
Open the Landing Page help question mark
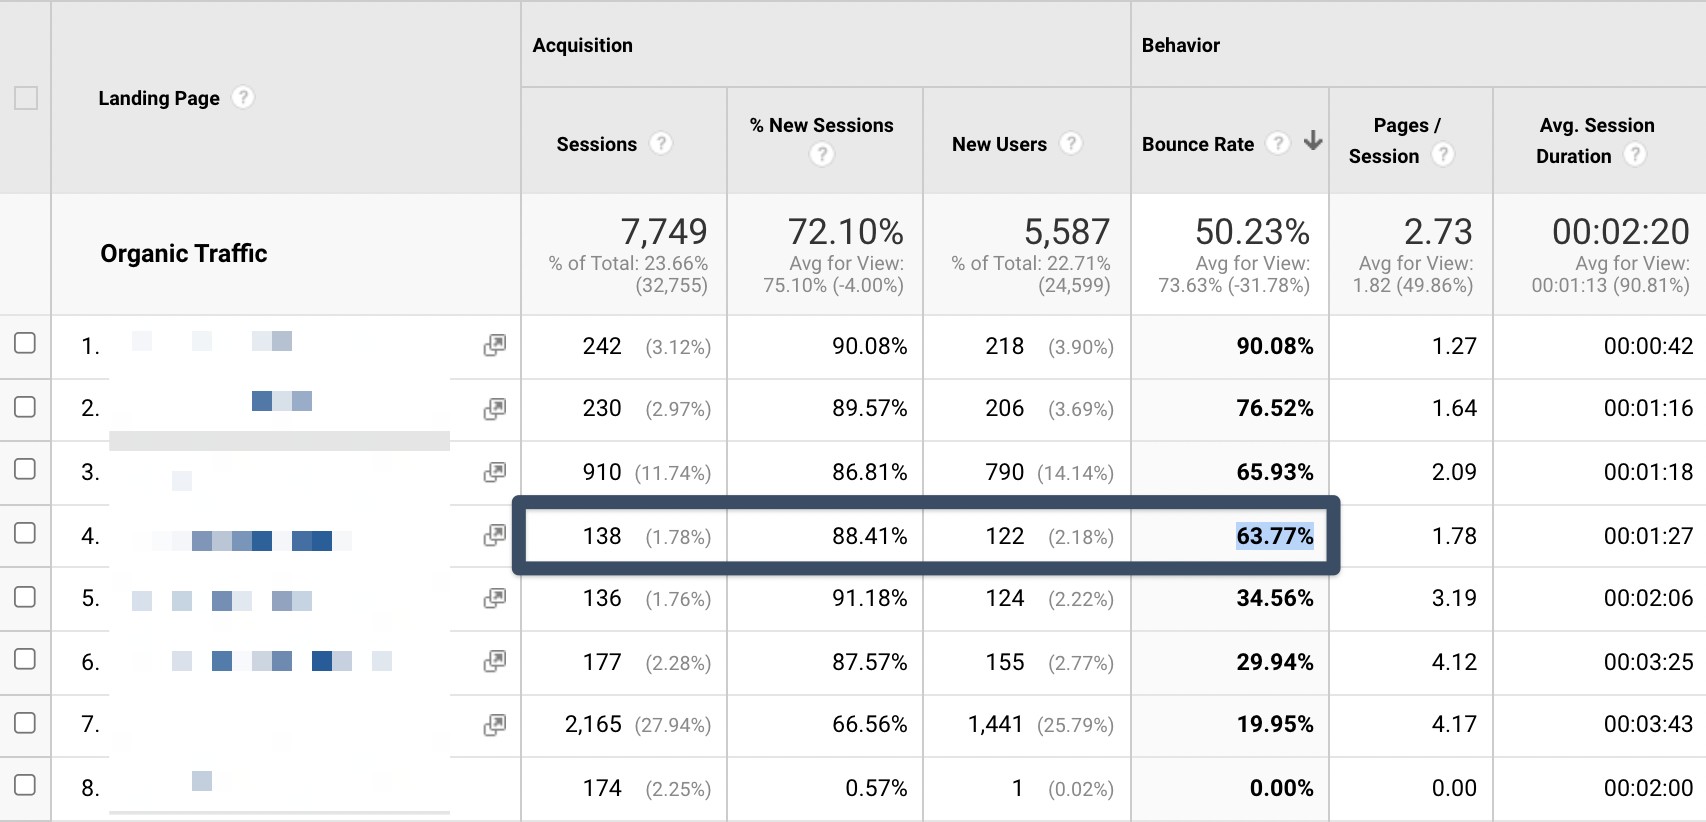[x=243, y=97]
